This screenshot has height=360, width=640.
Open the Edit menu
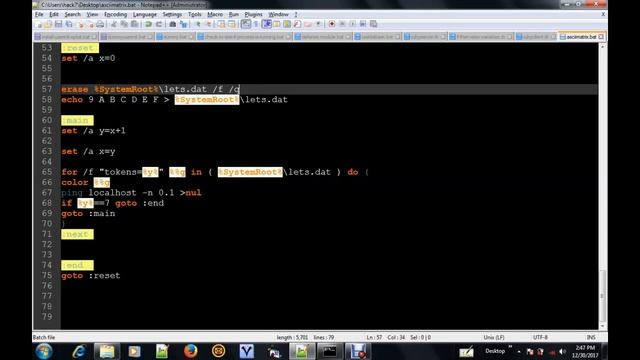53,14
